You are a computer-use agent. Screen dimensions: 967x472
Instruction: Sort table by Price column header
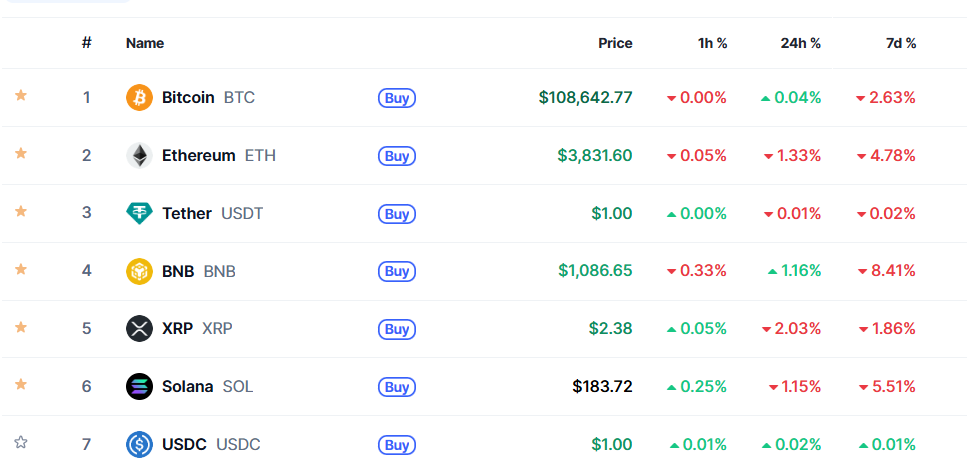[615, 43]
